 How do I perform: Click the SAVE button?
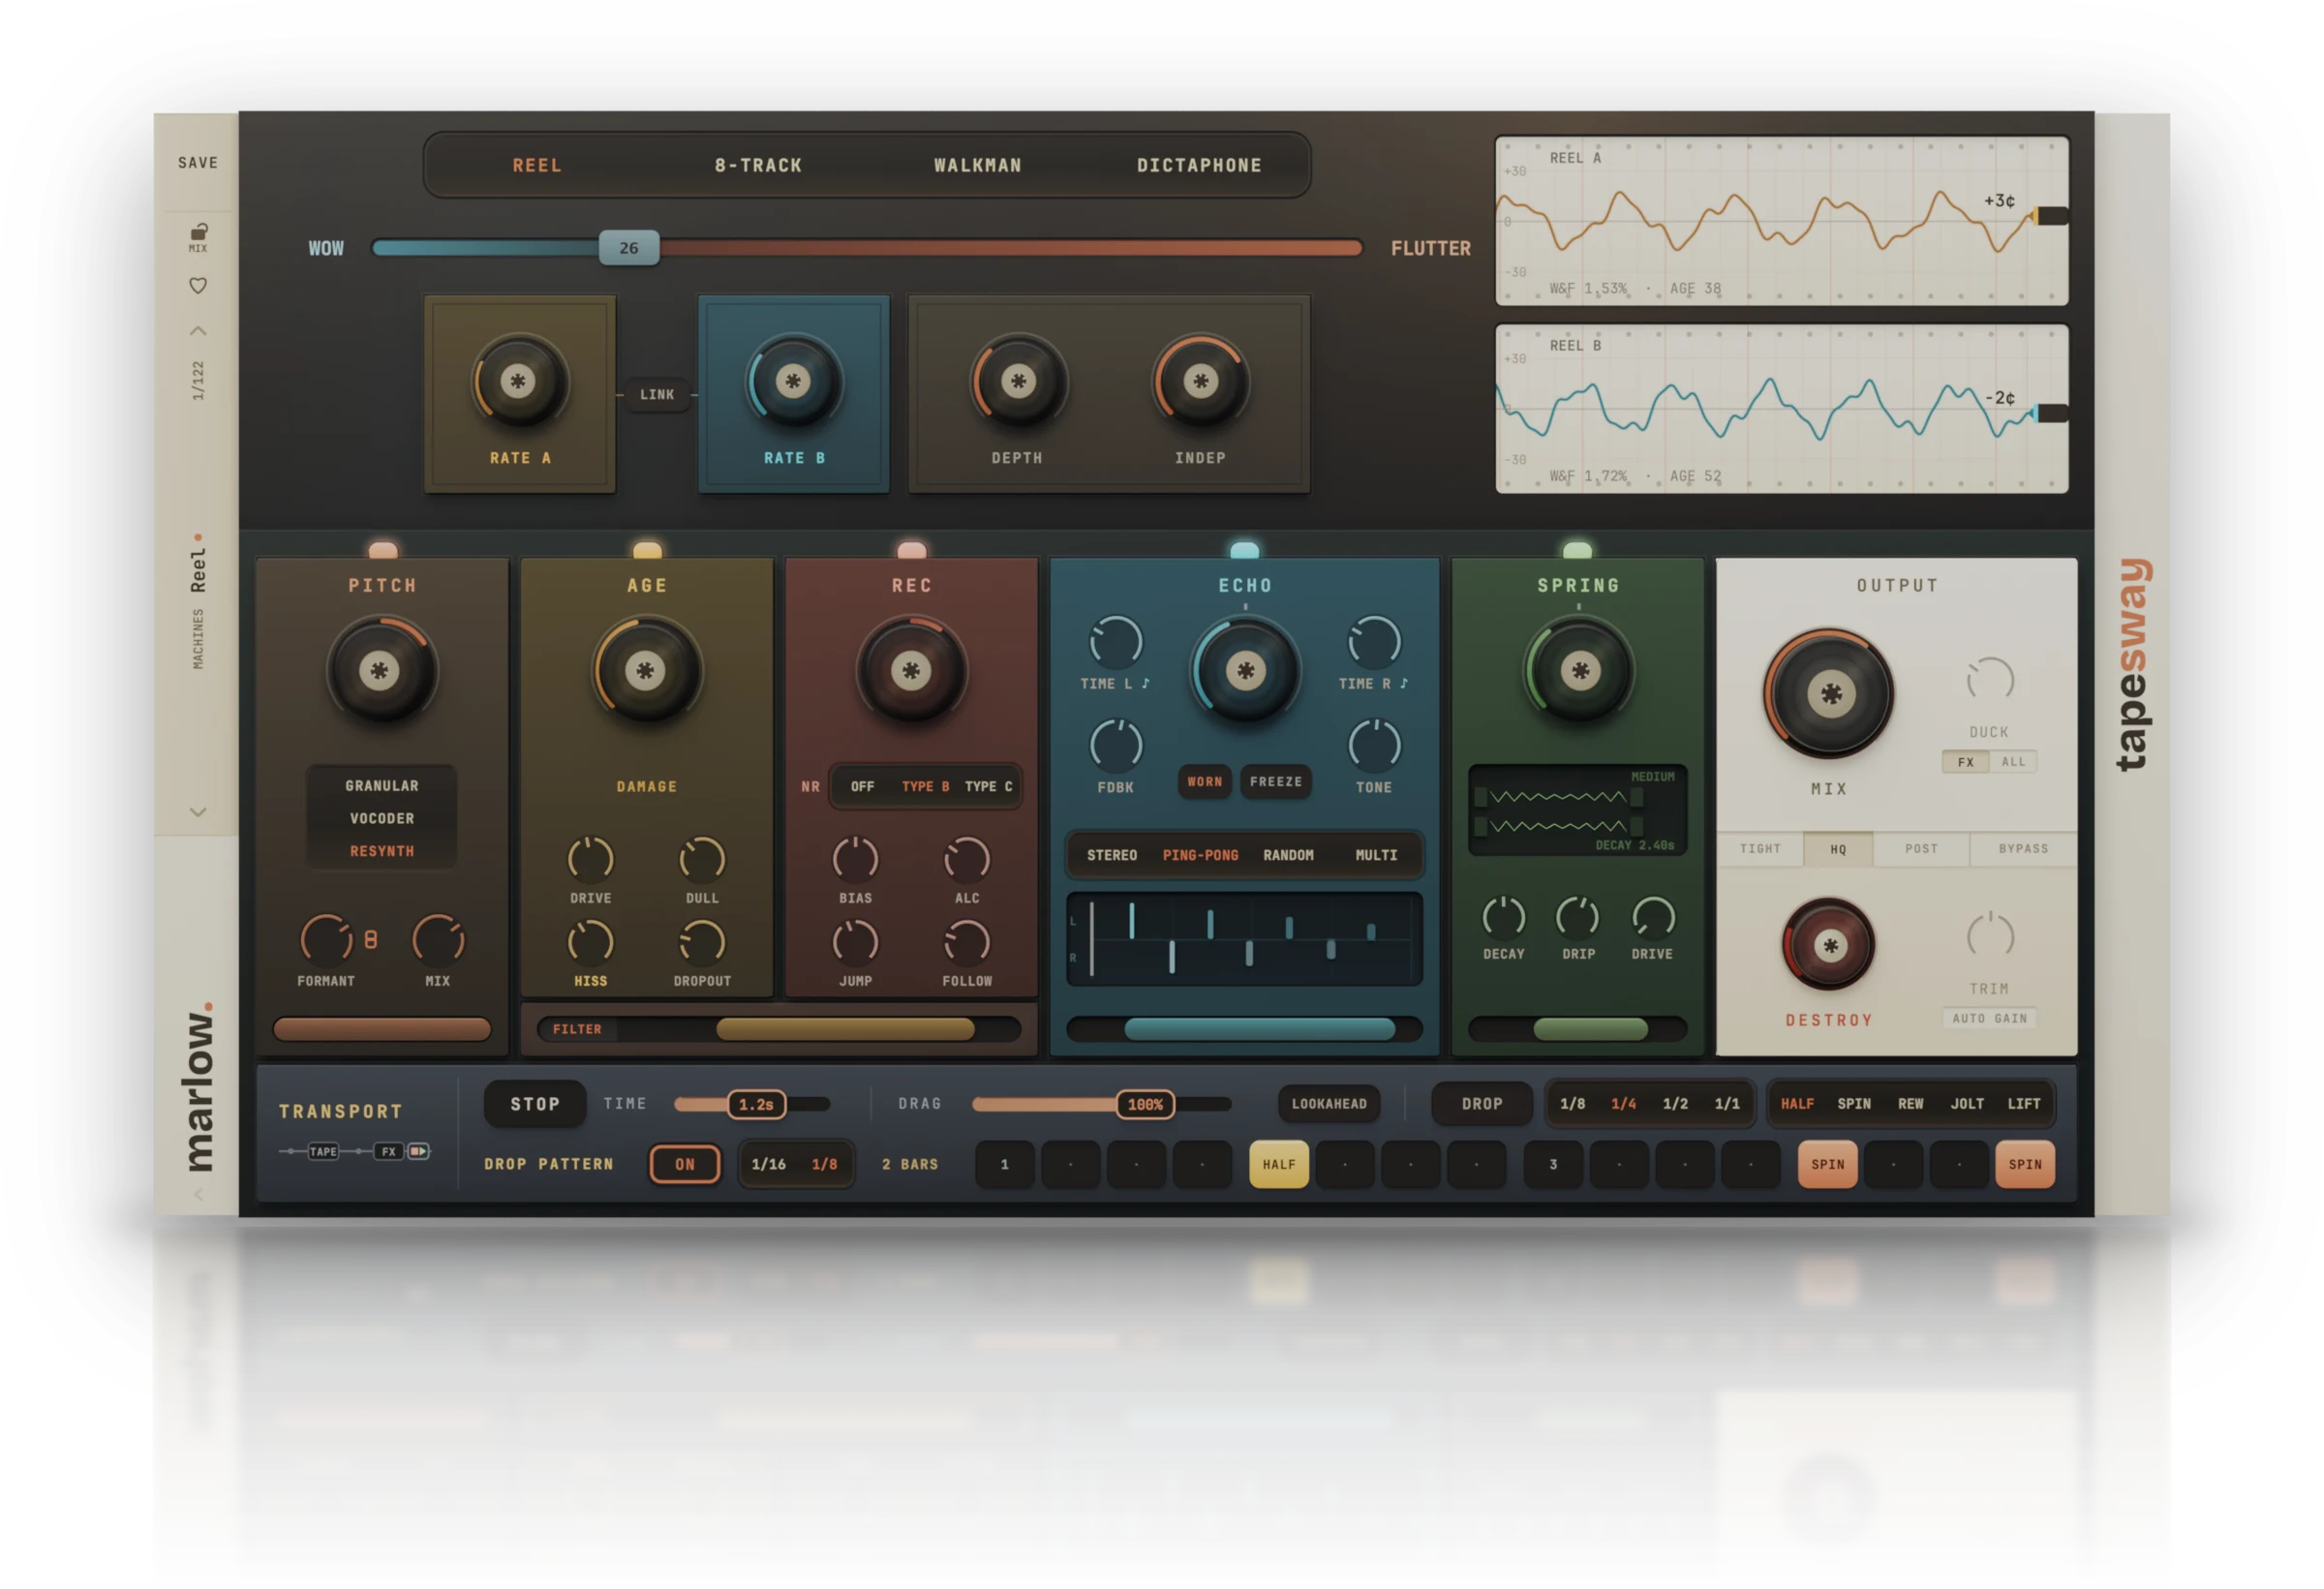197,162
